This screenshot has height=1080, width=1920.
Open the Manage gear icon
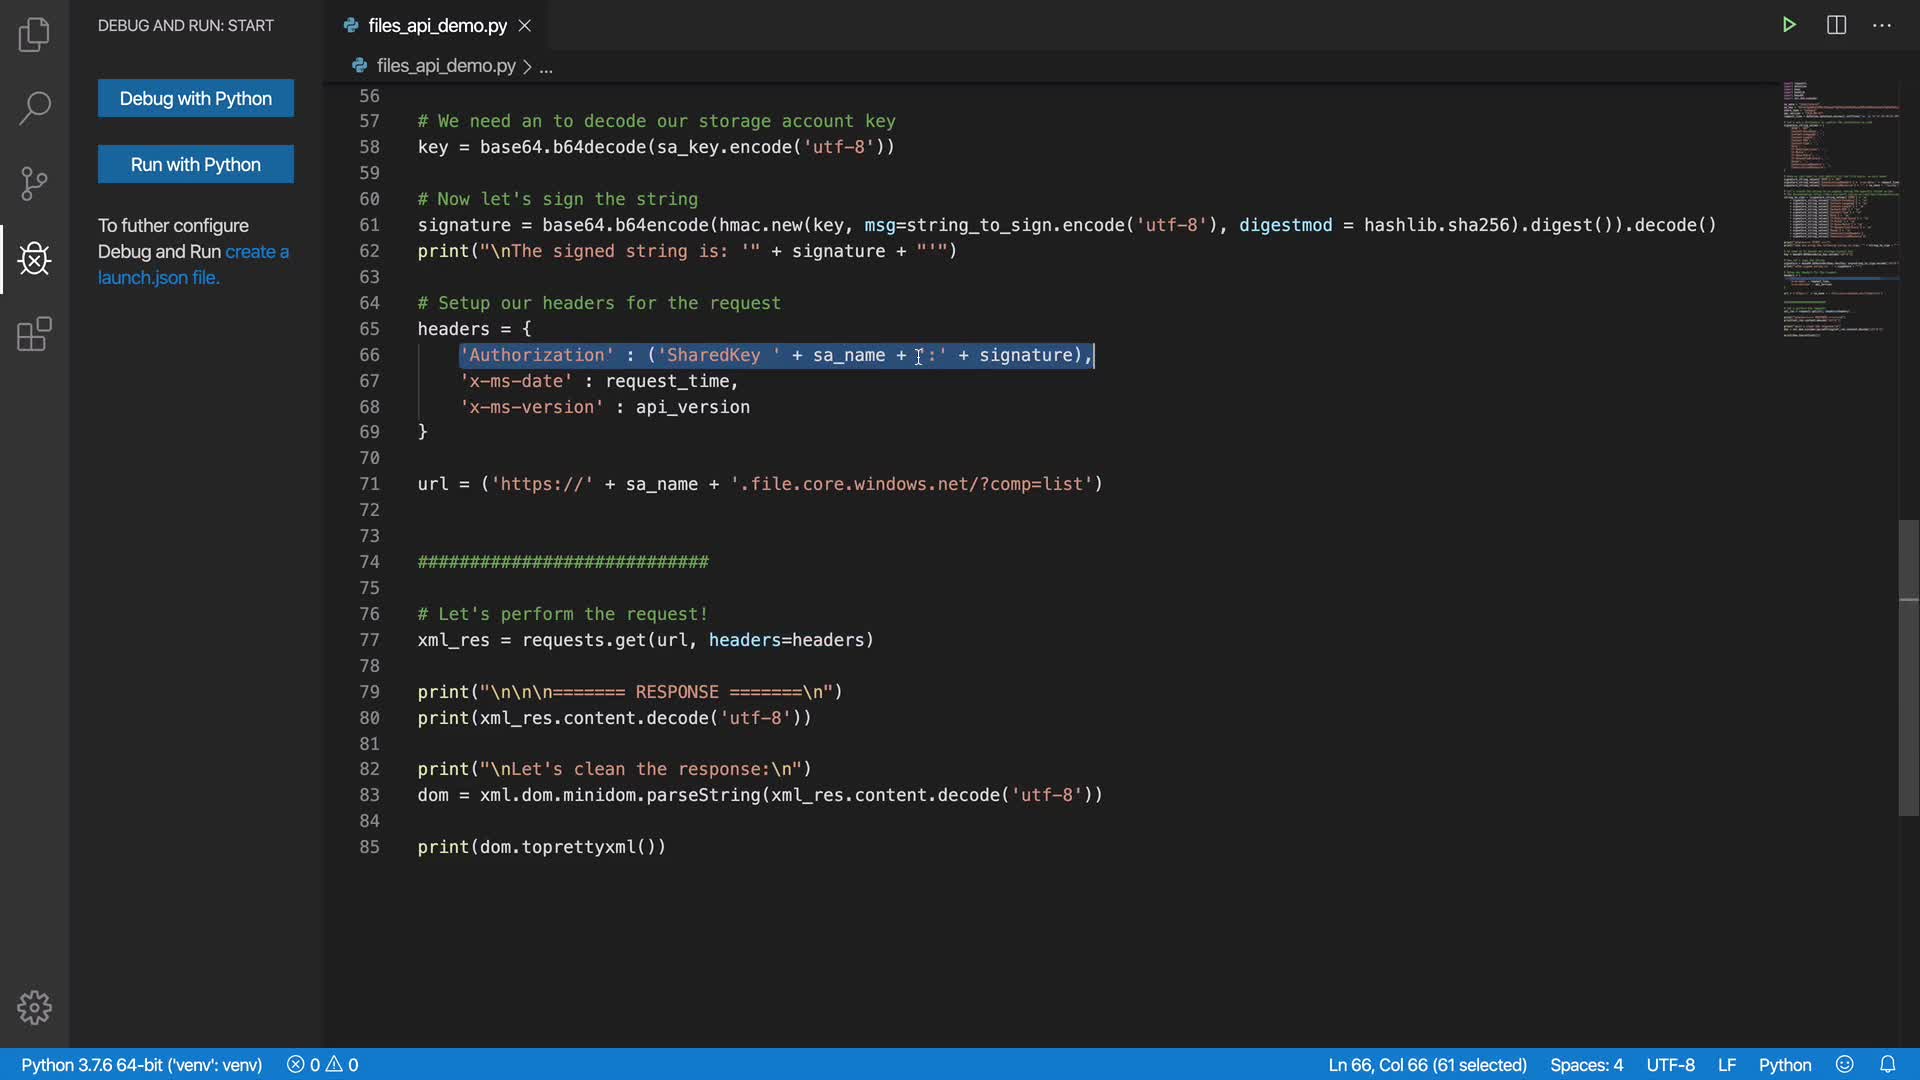[x=34, y=1007]
